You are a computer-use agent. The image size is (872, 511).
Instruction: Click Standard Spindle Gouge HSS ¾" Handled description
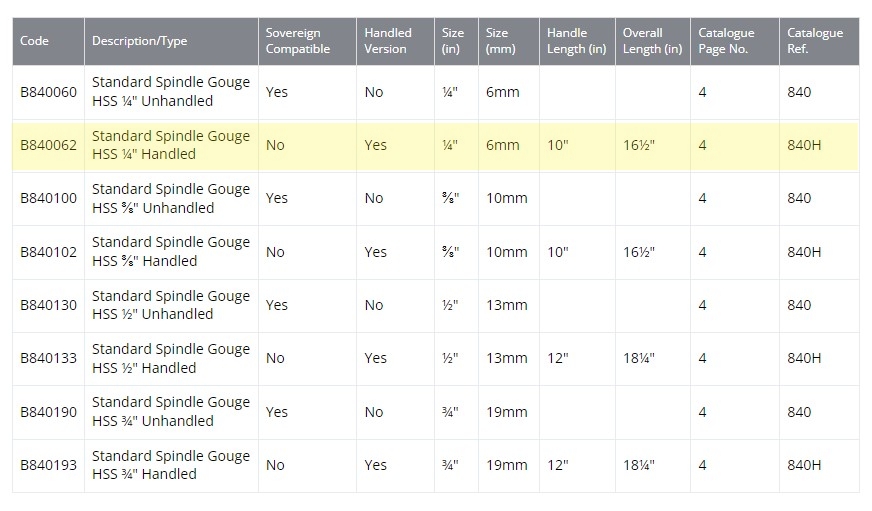tap(170, 465)
